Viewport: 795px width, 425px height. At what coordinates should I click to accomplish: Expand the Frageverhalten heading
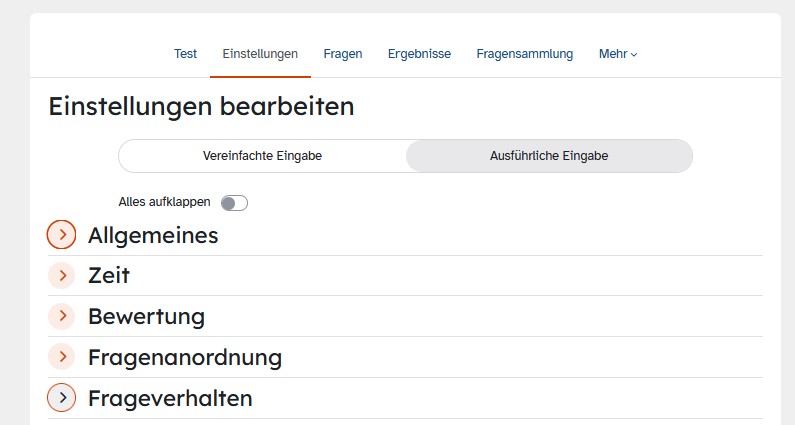170,398
